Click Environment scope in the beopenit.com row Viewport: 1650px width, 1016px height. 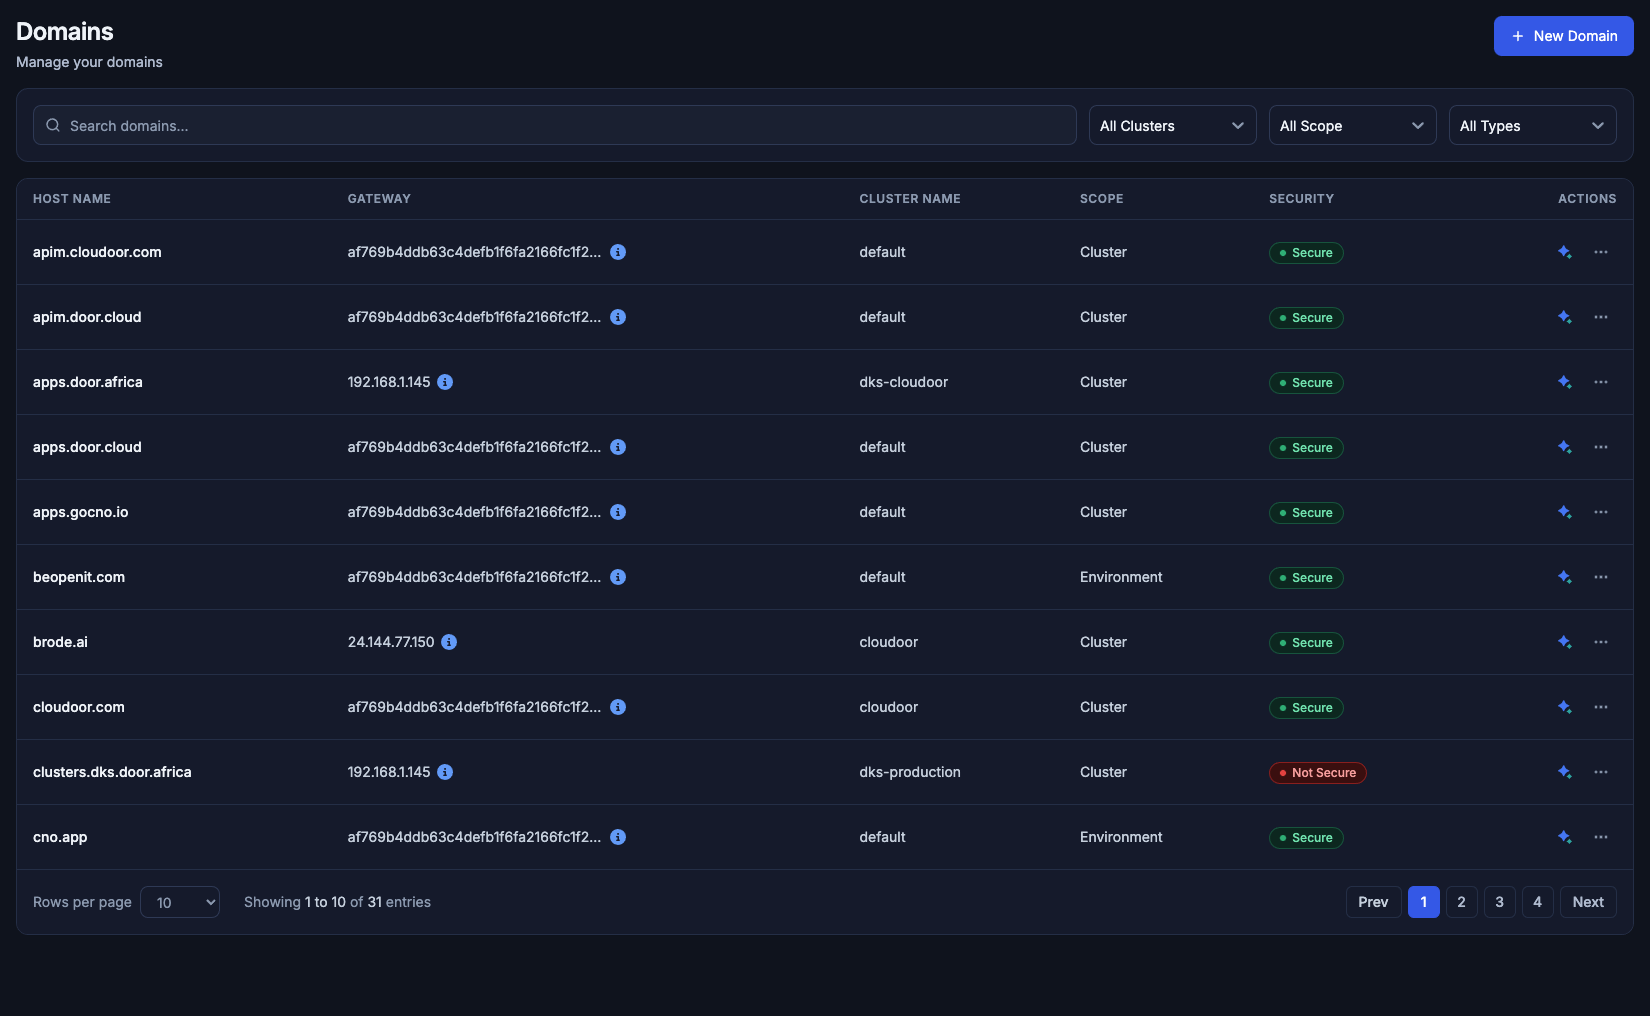(1121, 577)
